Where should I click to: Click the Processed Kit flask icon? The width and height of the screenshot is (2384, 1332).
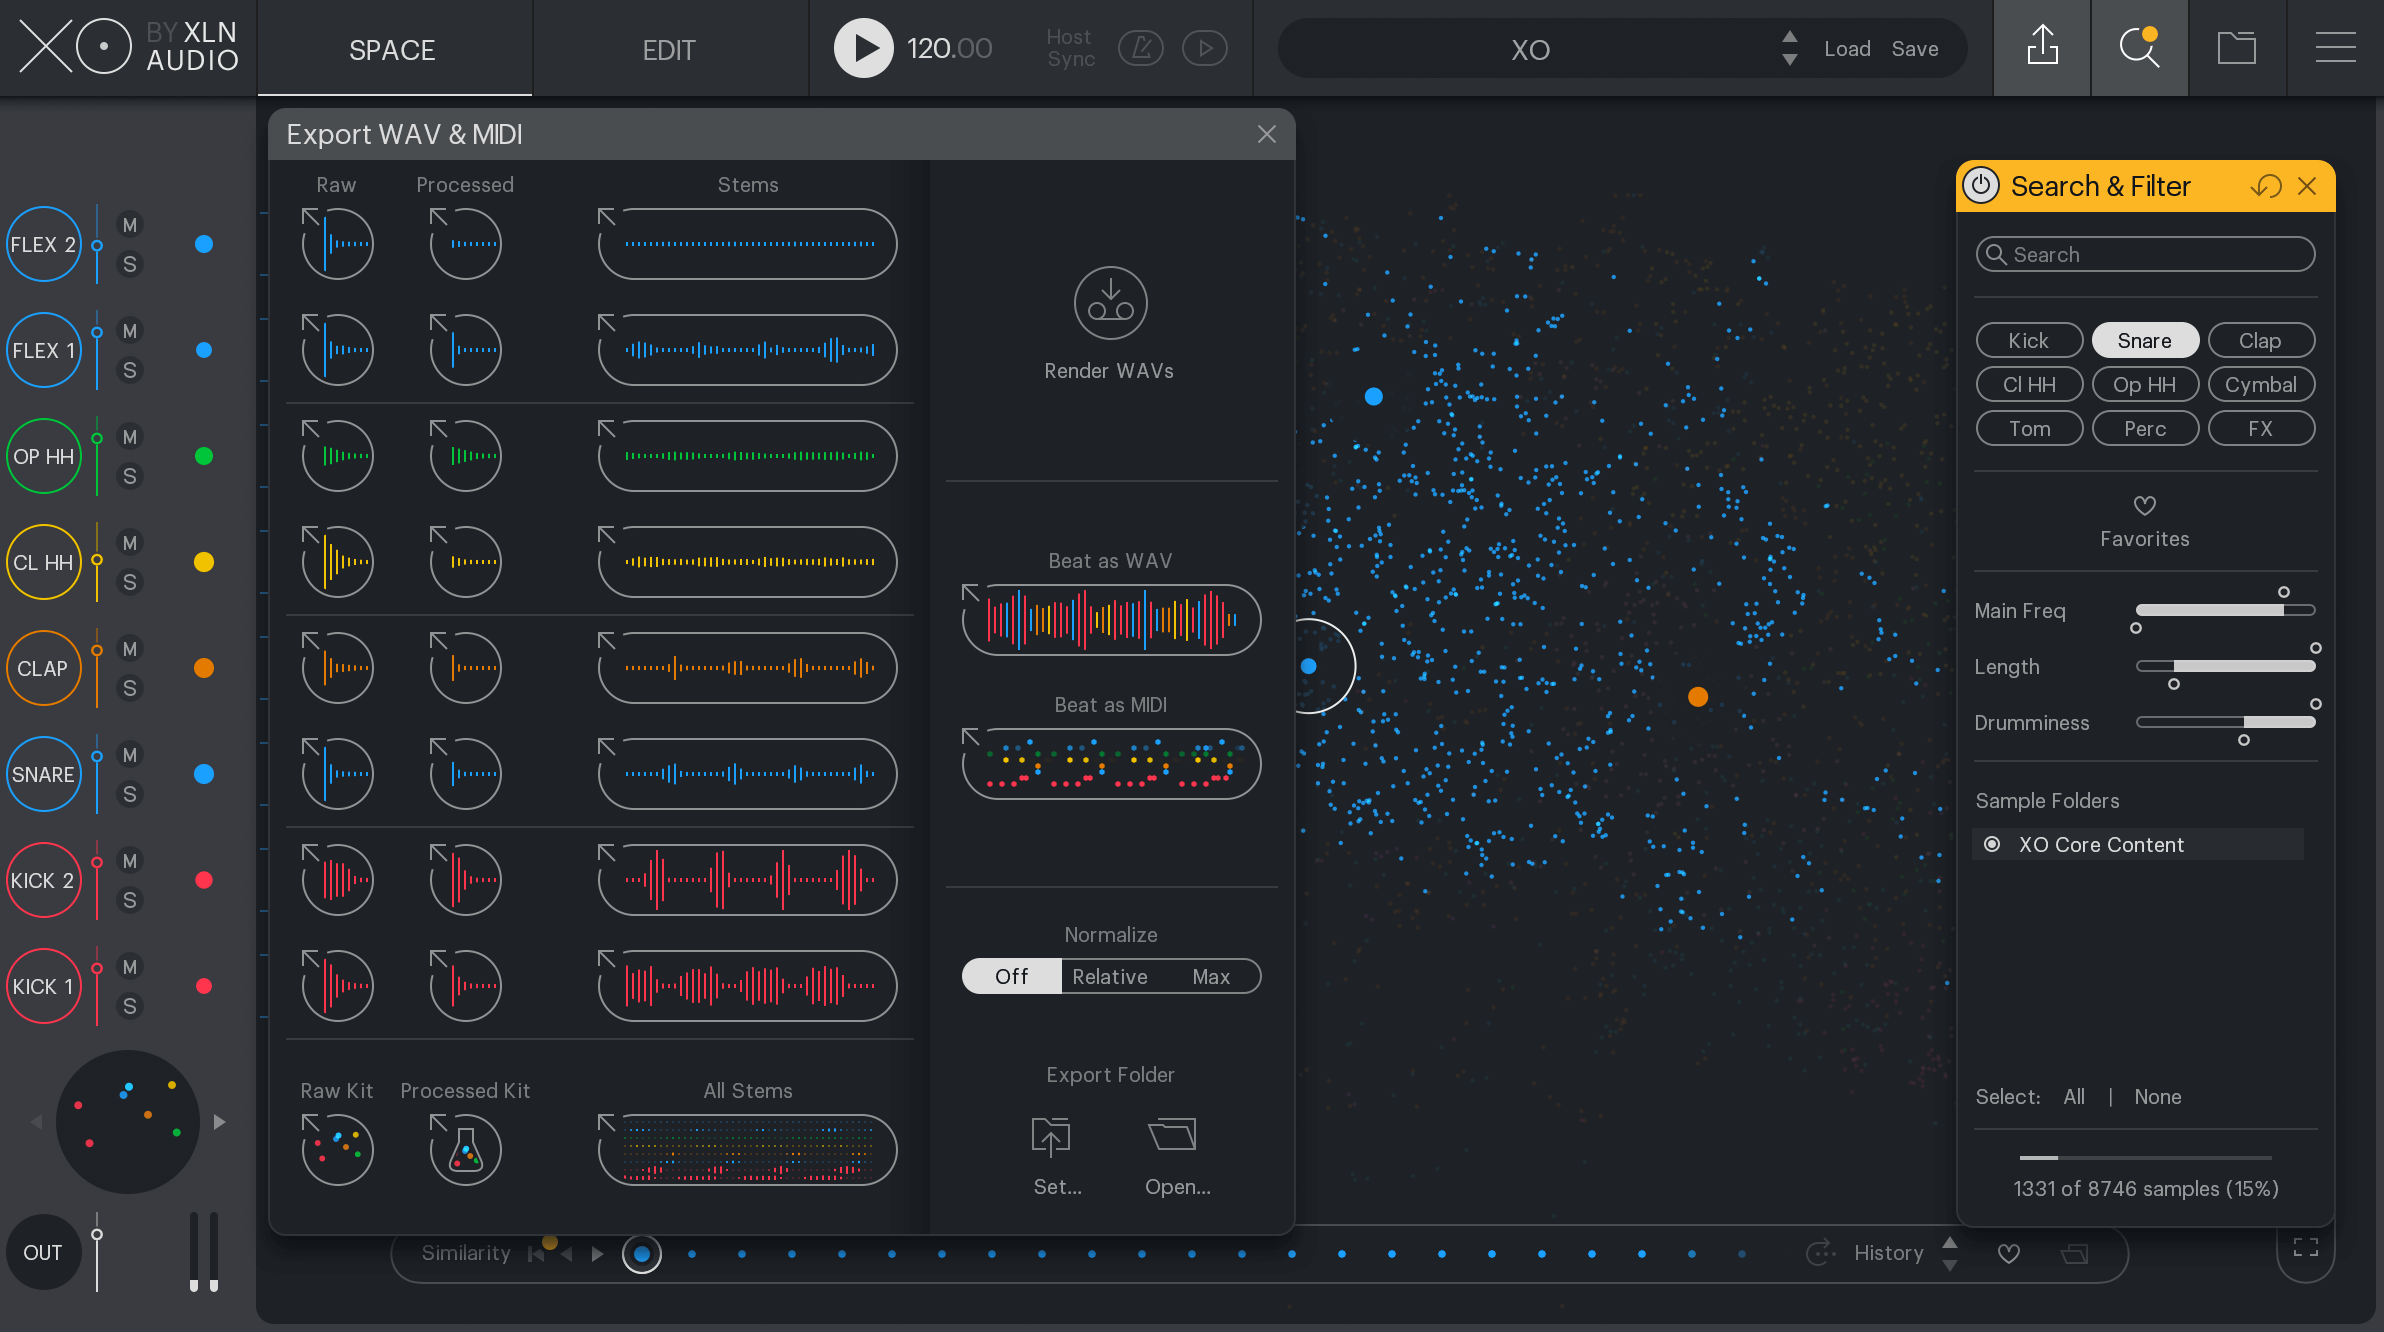click(x=466, y=1150)
